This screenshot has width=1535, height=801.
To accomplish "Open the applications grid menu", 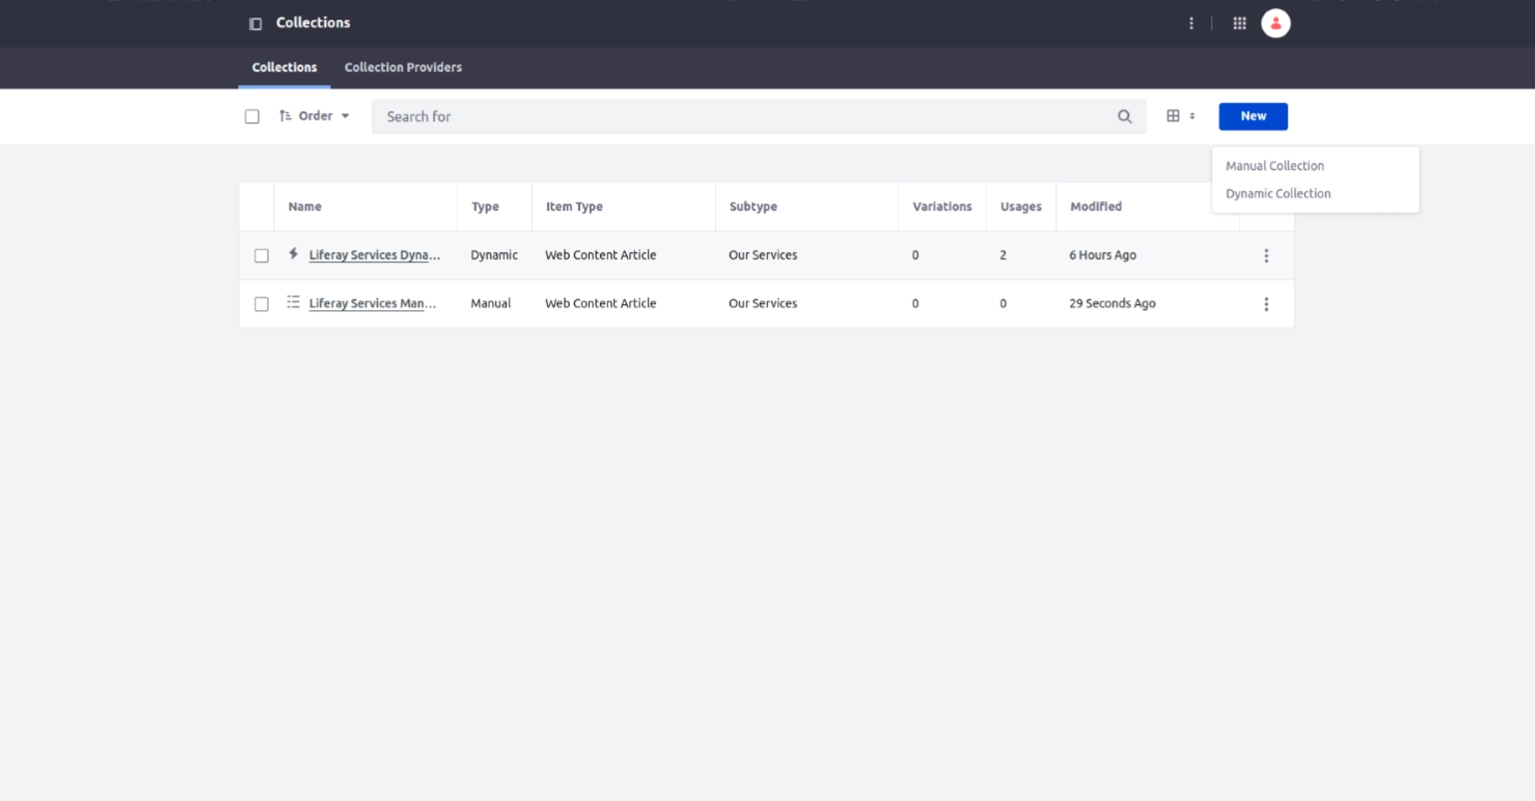I will [x=1239, y=23].
